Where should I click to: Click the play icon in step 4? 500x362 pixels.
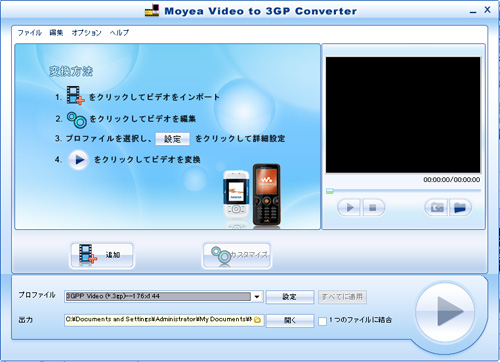pyautogui.click(x=79, y=160)
